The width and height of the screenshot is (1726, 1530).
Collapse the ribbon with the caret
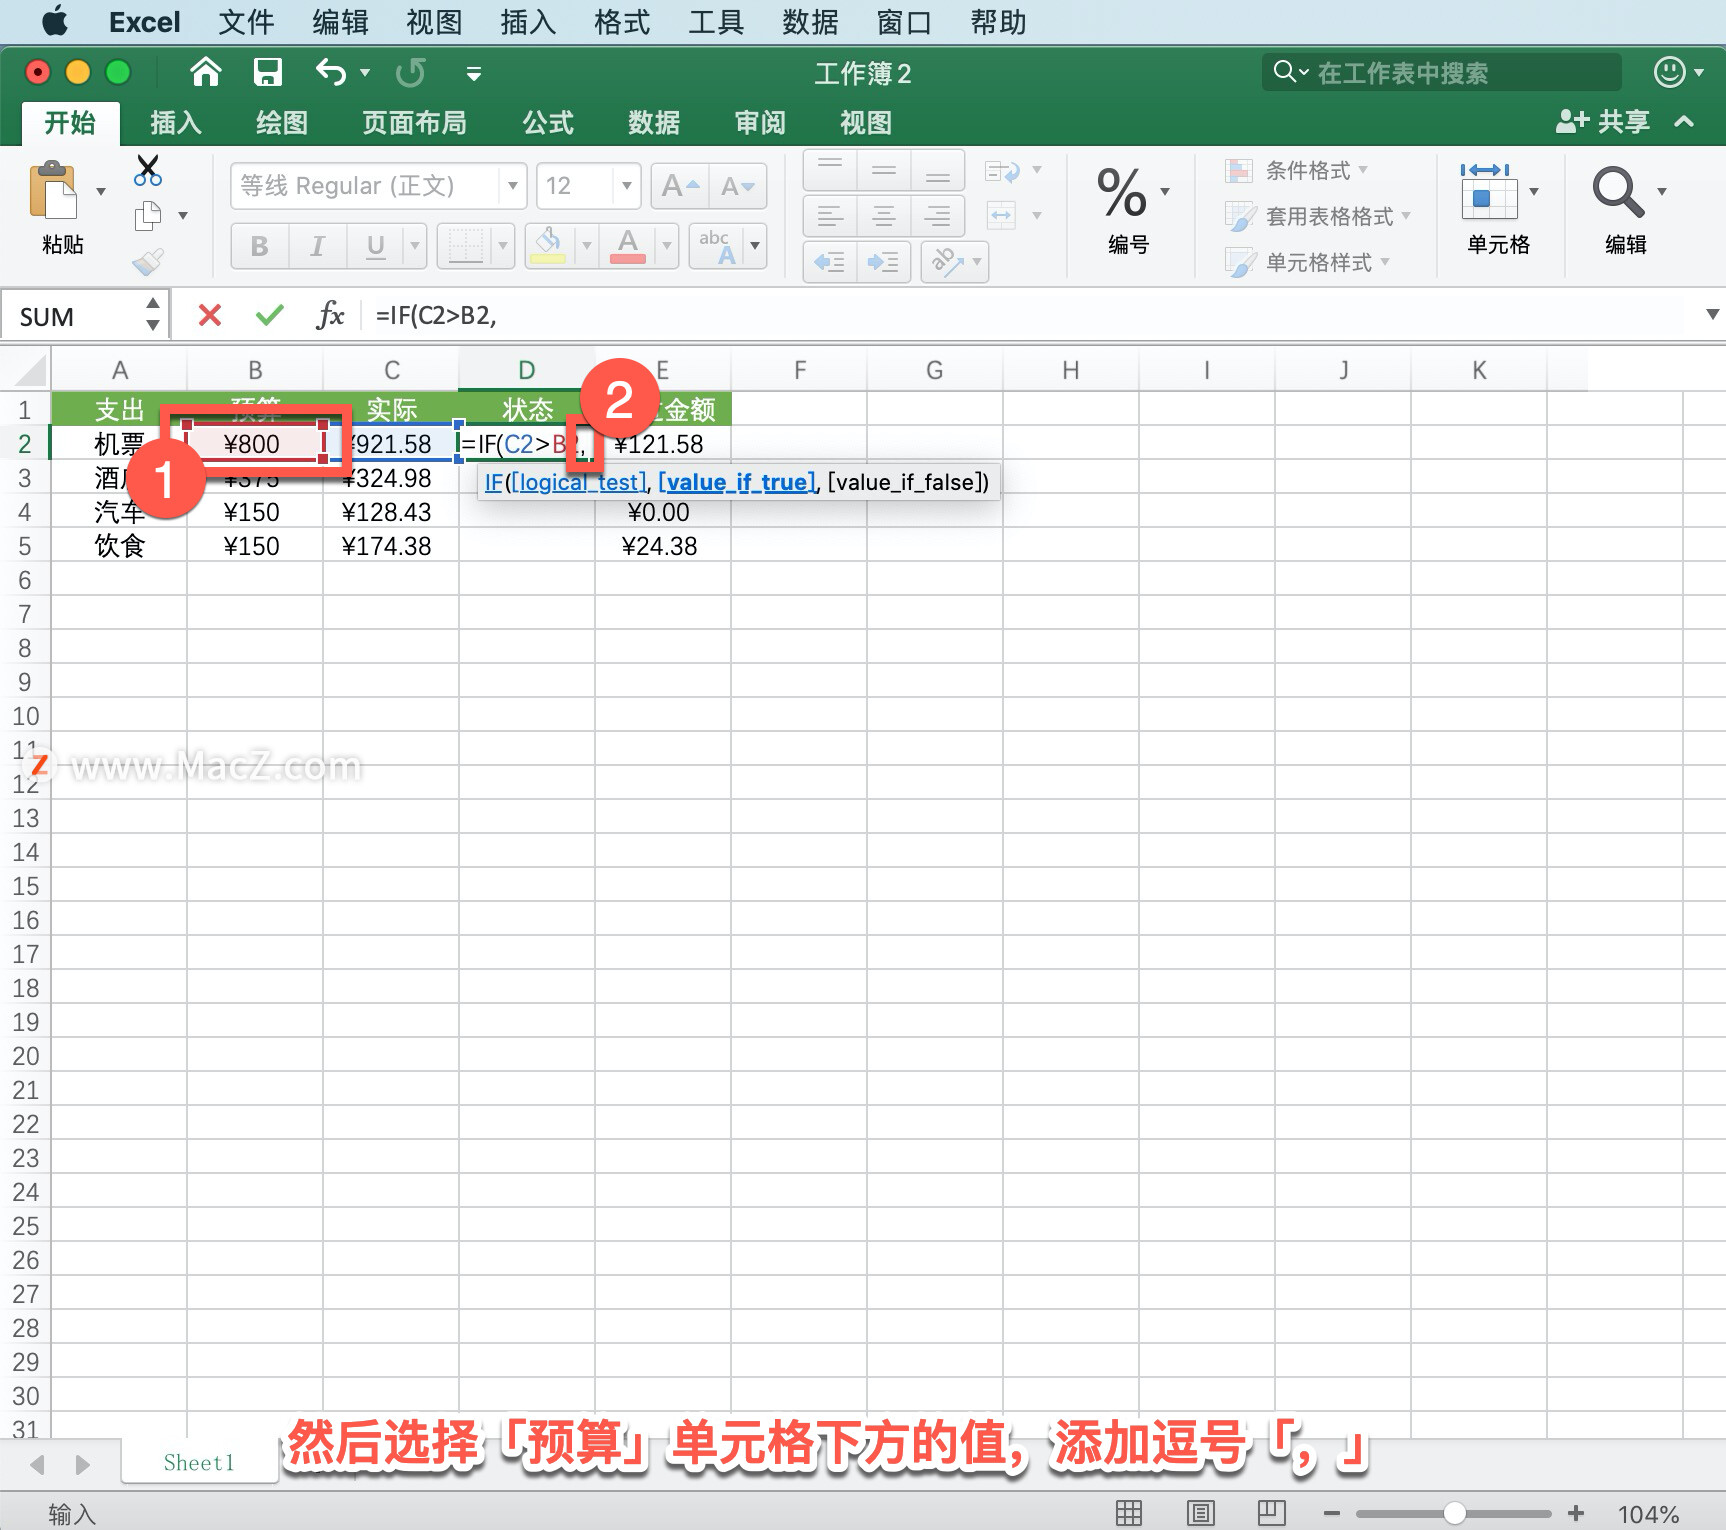pyautogui.click(x=1684, y=122)
